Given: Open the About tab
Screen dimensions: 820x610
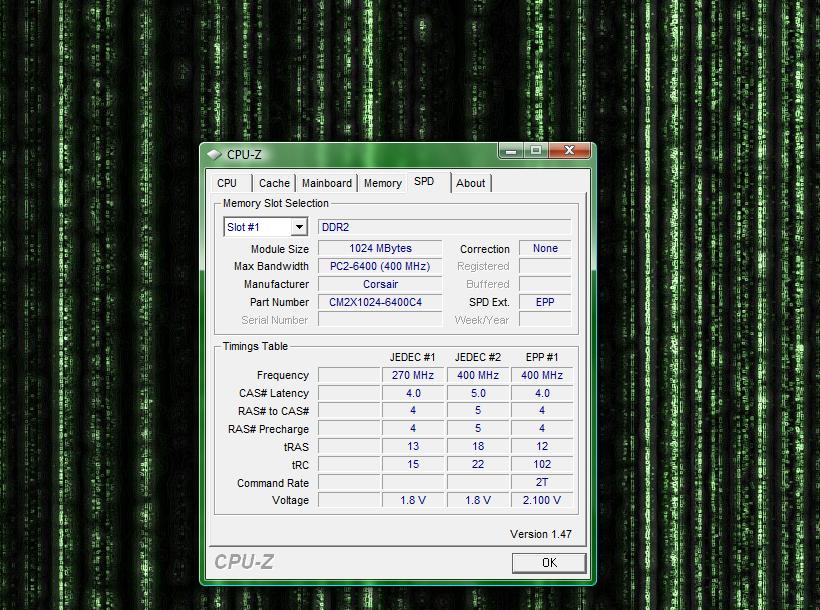Looking at the screenshot, I should [x=471, y=183].
